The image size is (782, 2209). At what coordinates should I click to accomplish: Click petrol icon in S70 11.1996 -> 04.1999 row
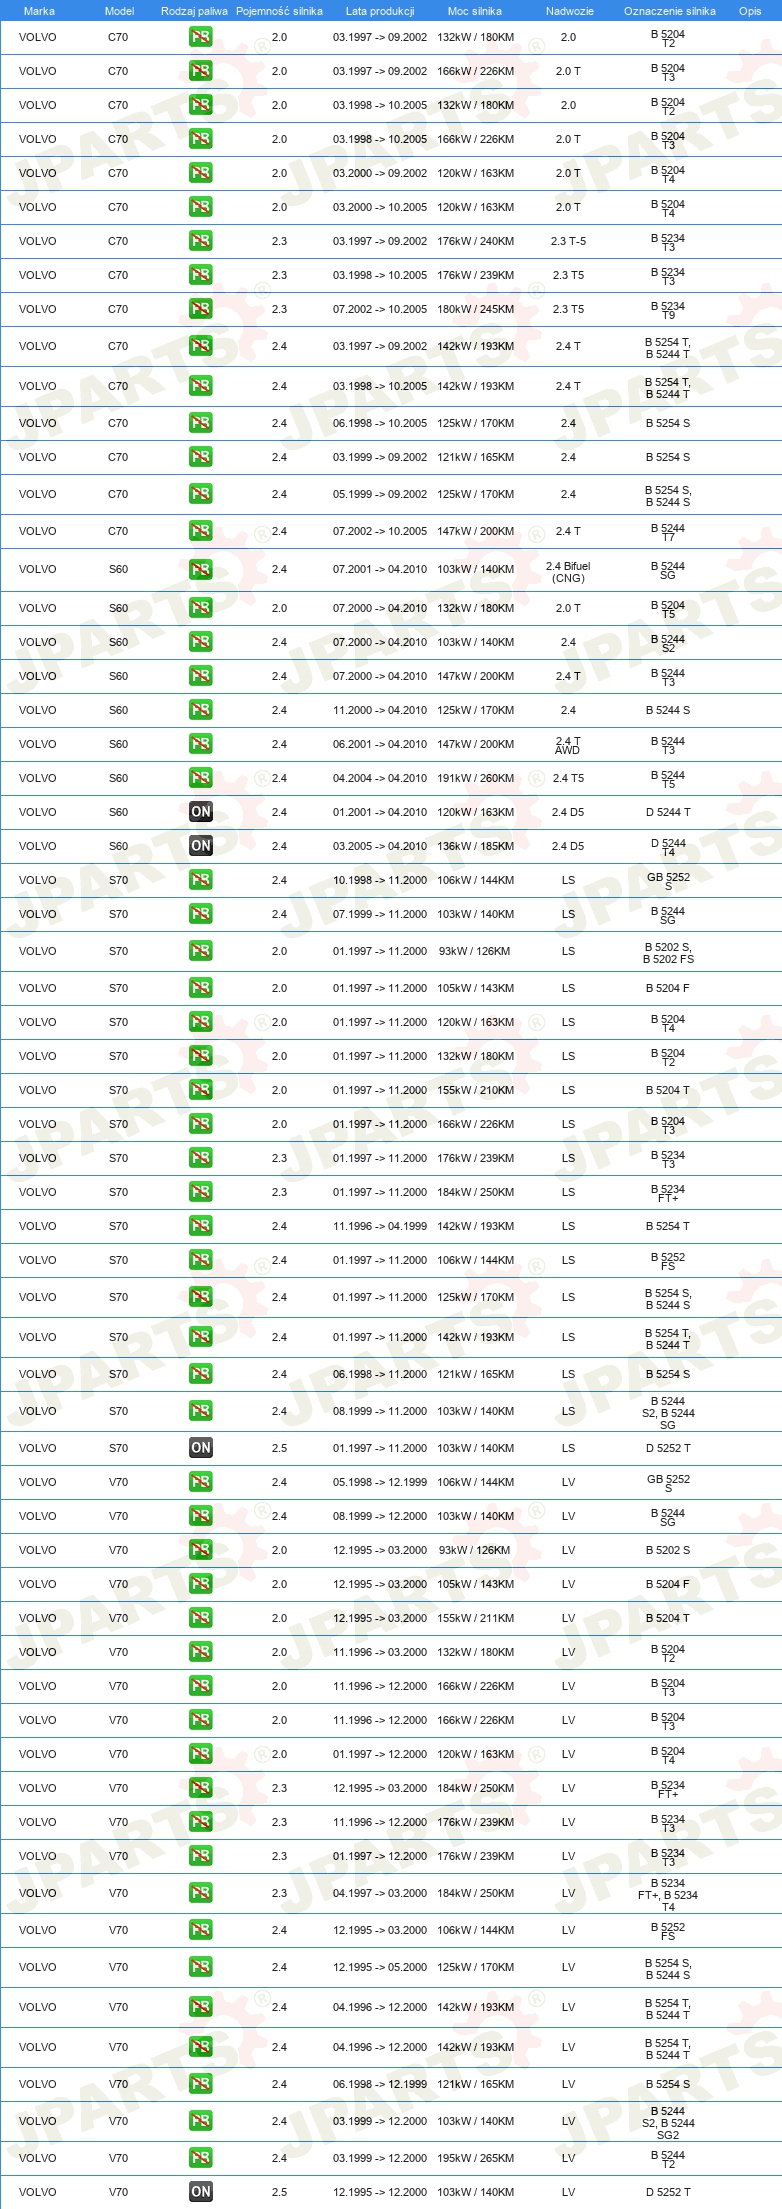200,1226
